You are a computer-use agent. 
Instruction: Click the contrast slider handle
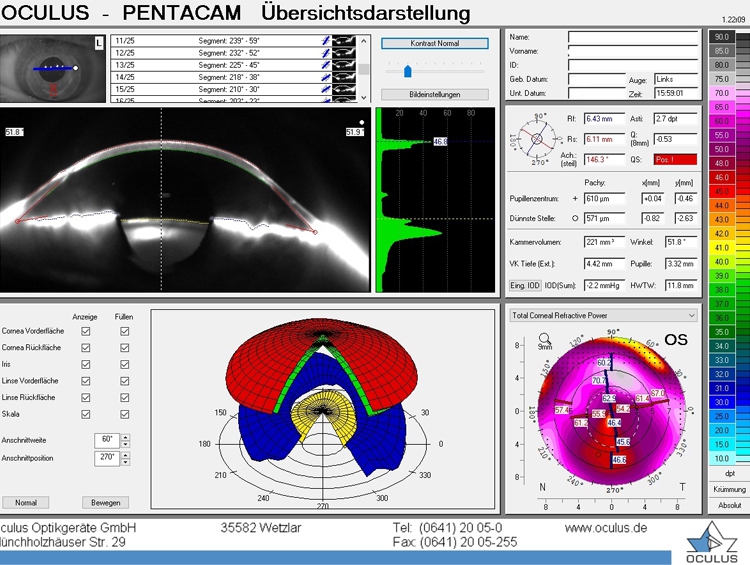tap(408, 71)
